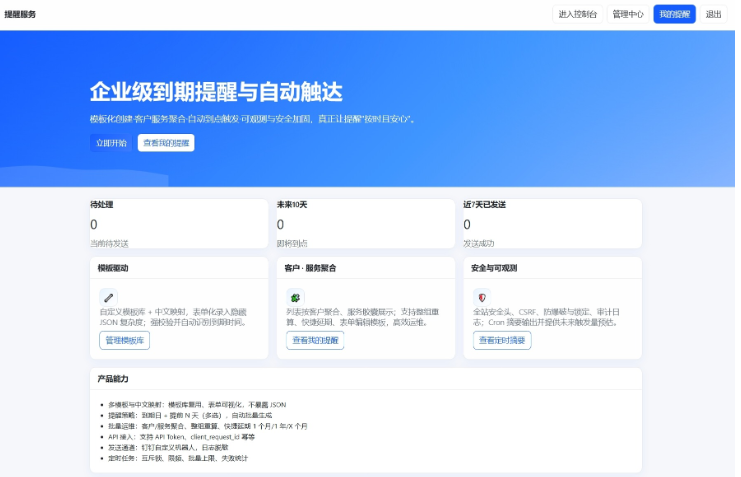Click the 安全与可观测 card heading

[x=494, y=268]
